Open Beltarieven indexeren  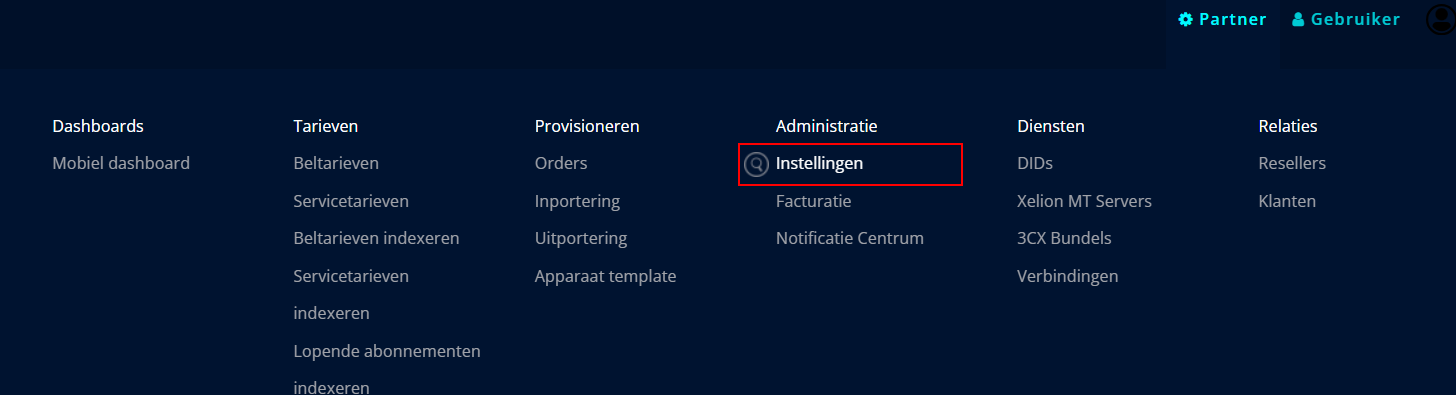click(x=376, y=239)
